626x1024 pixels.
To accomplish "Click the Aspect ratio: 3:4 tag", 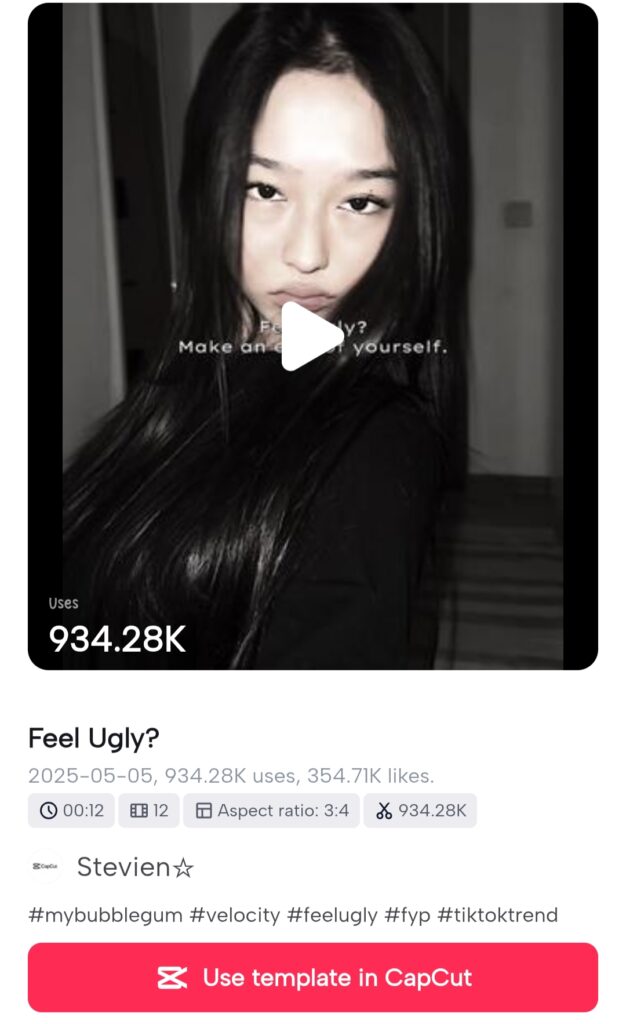I will 271,810.
